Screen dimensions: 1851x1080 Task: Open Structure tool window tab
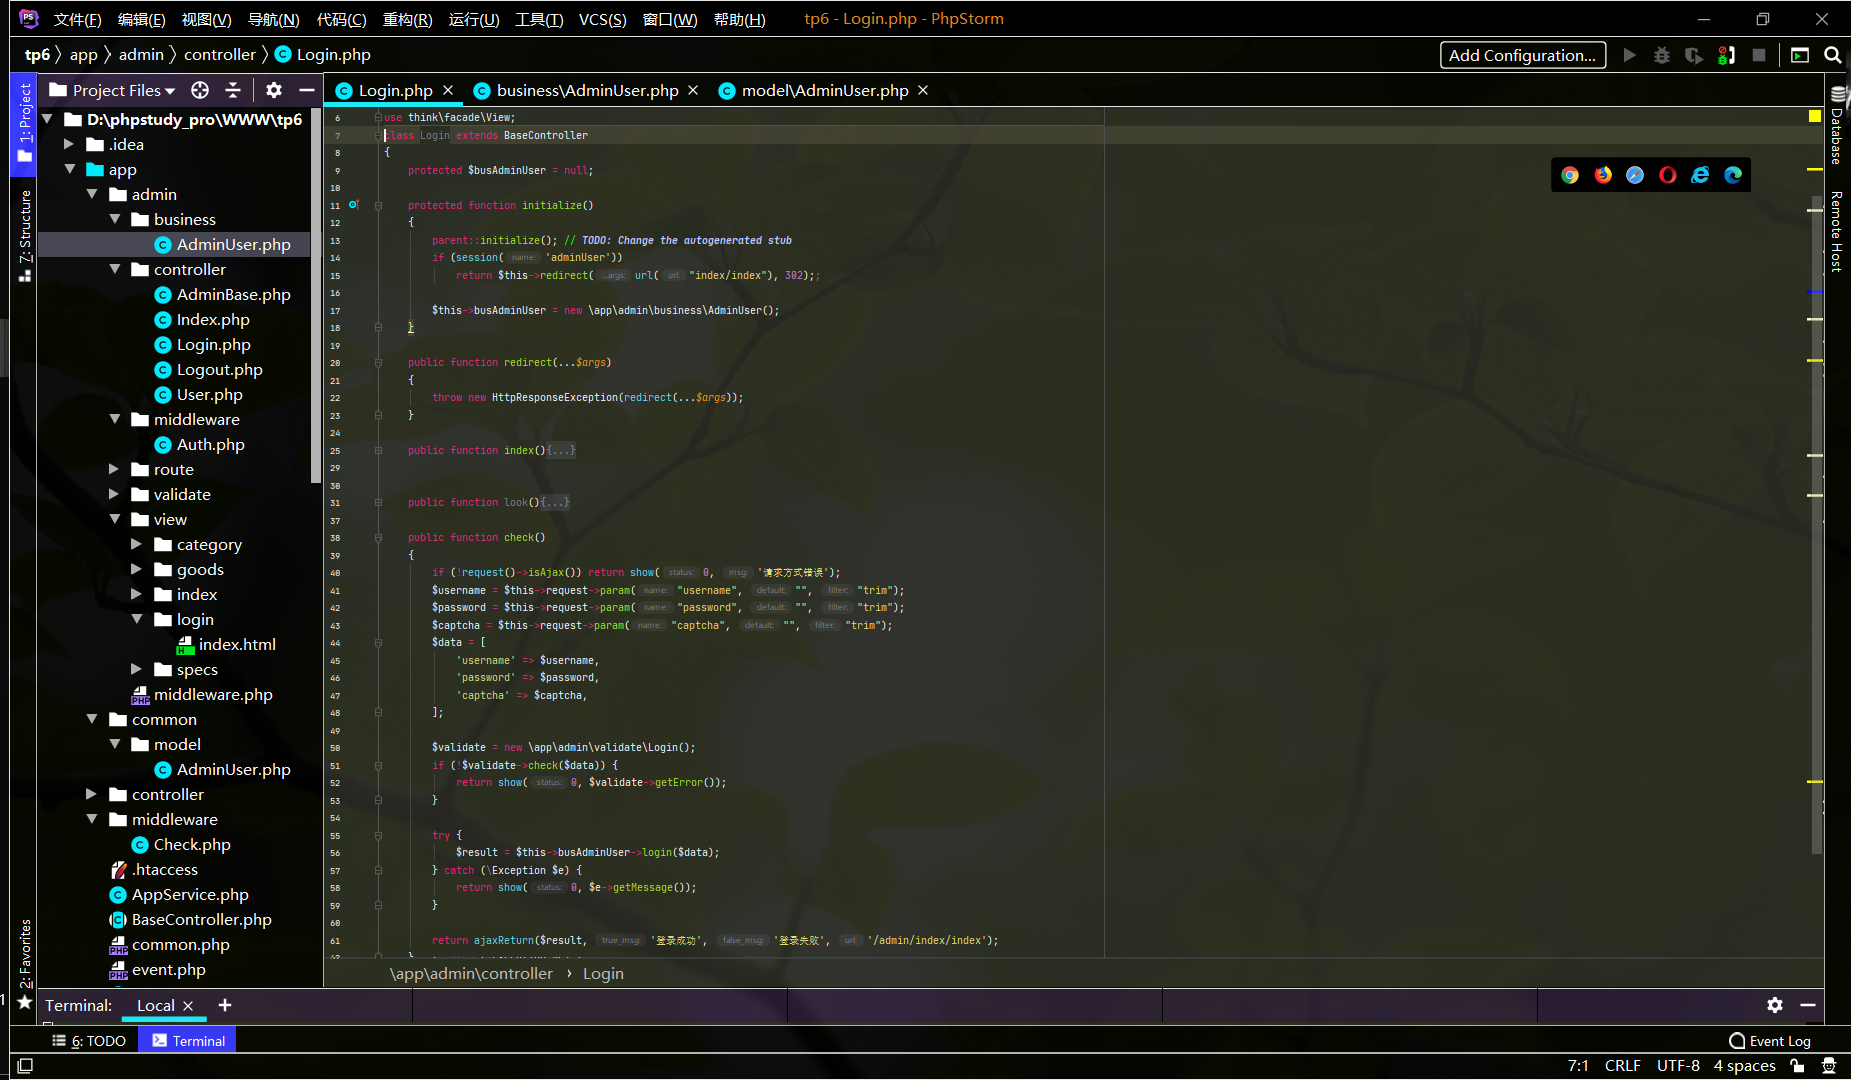point(25,235)
